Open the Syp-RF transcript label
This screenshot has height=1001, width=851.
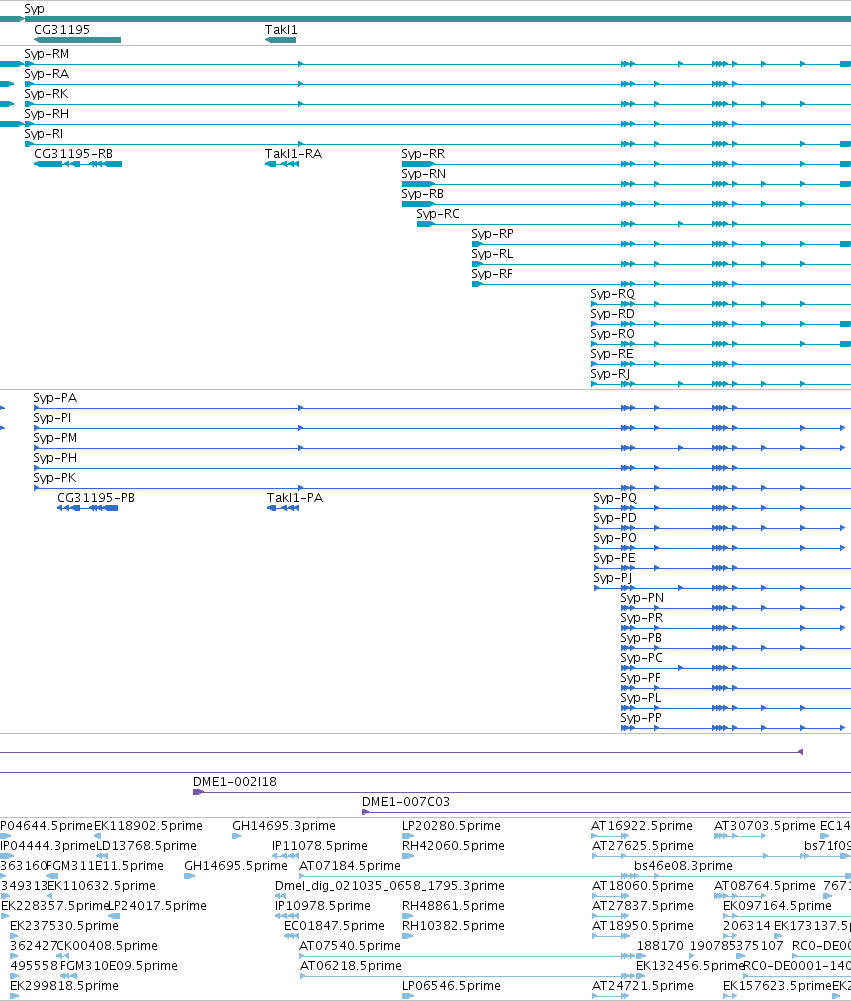(x=492, y=274)
